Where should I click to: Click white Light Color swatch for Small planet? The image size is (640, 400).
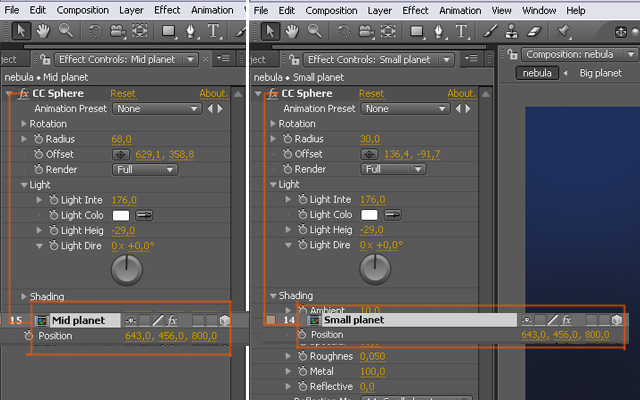point(369,214)
